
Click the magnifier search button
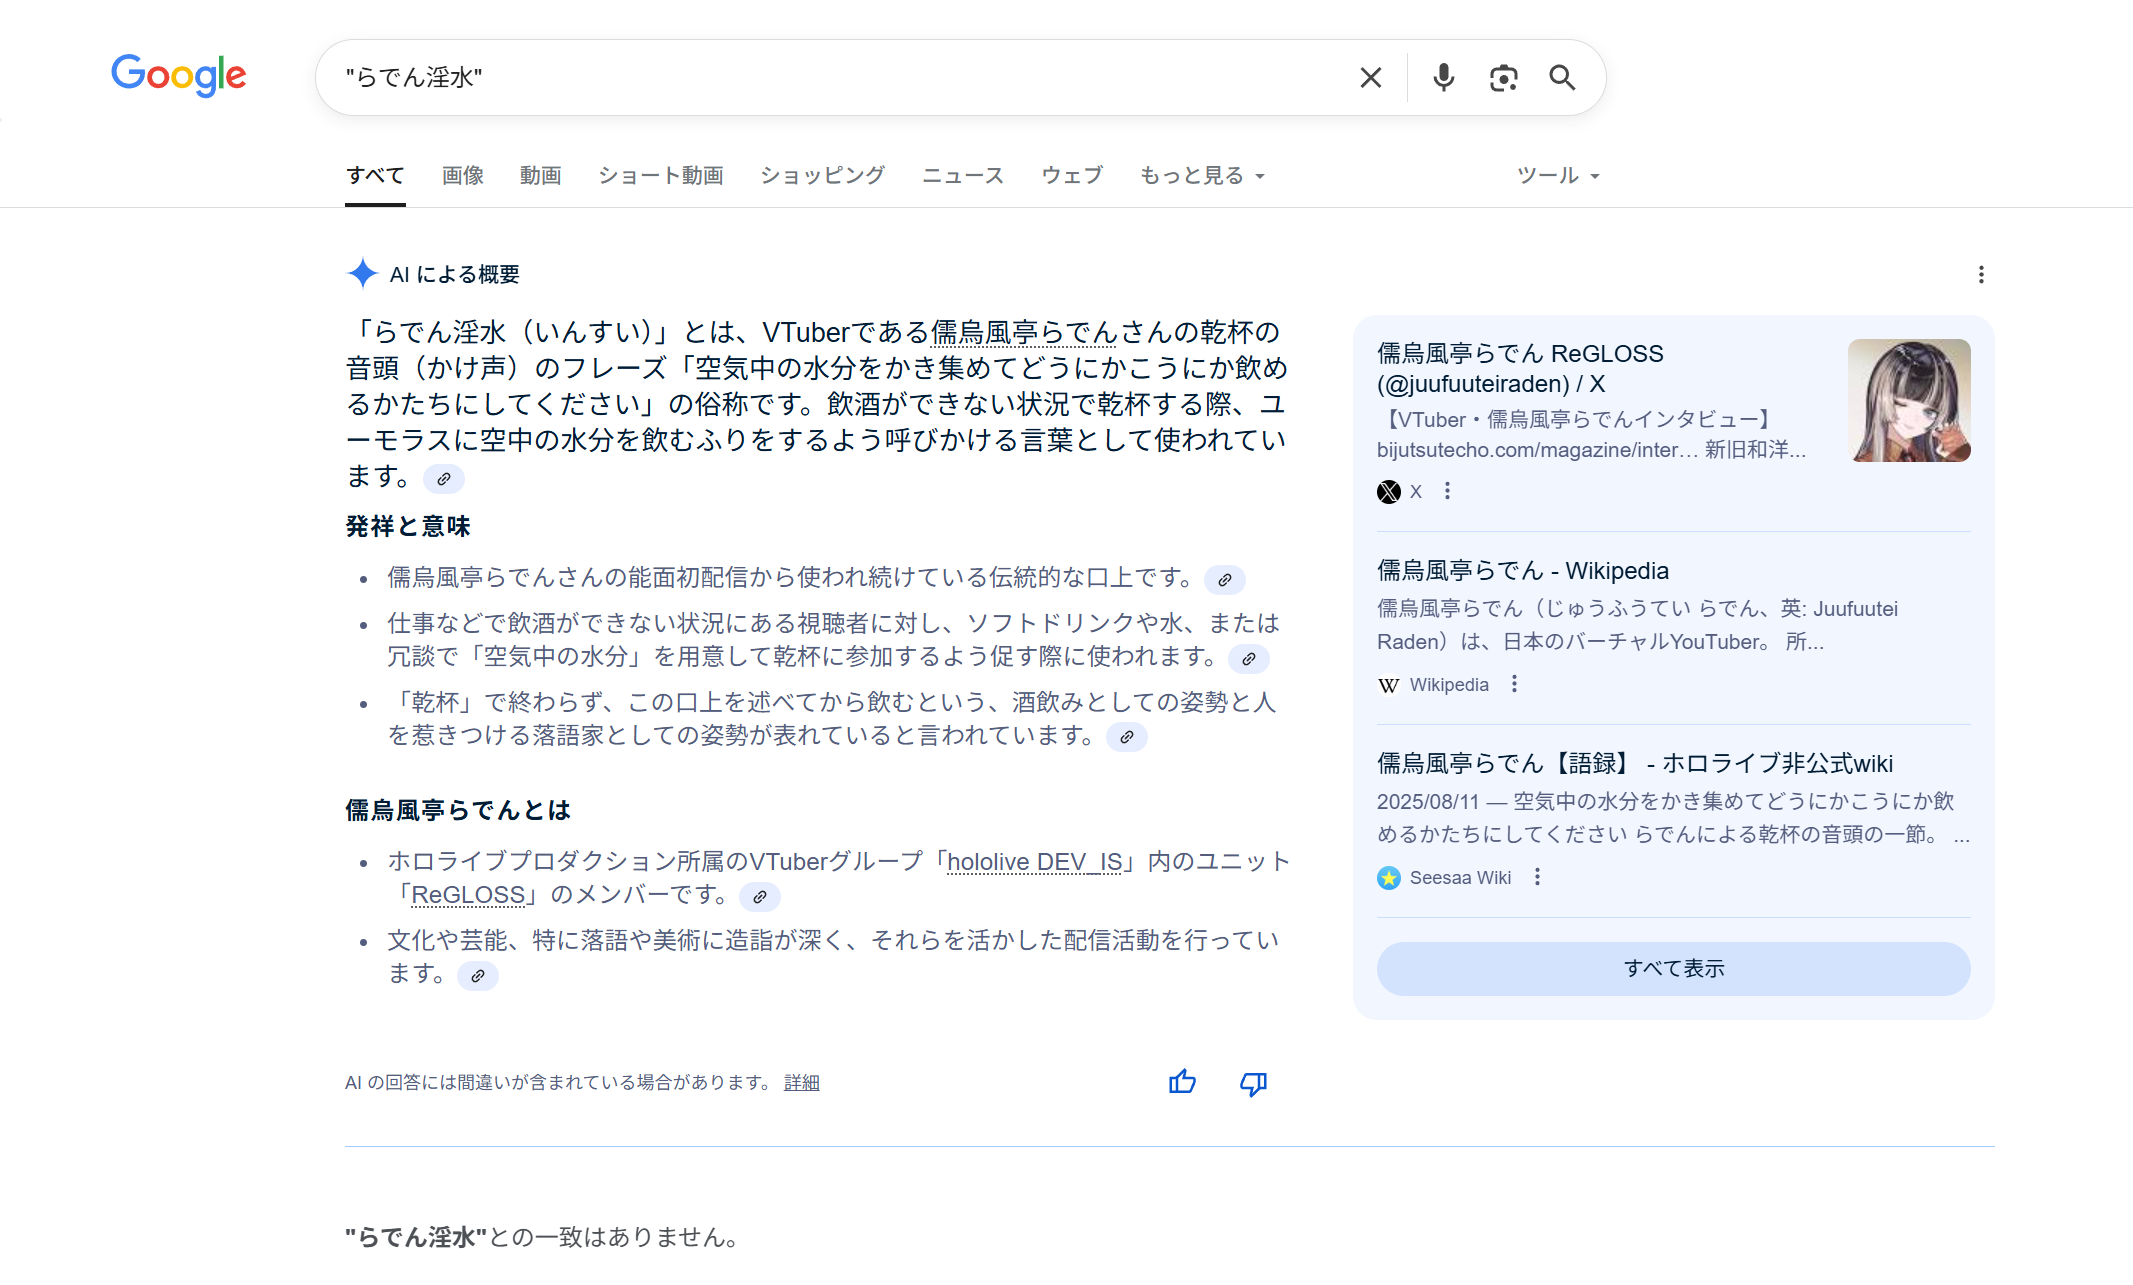tap(1562, 78)
